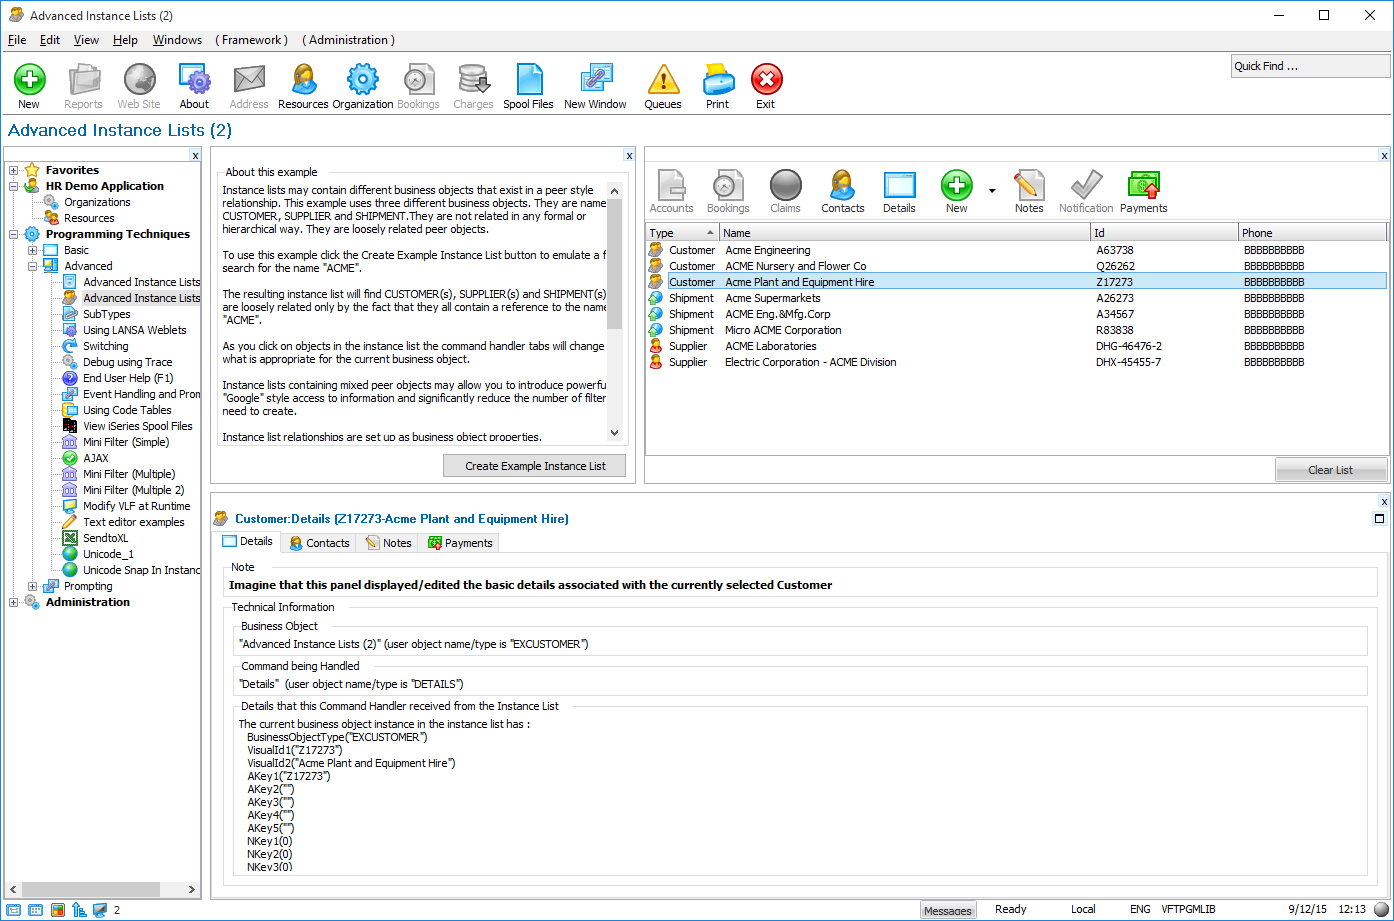Viewport: 1394px width, 921px height.
Task: Click the up-arrow-with-bars icon in the status bar
Action: 79,910
